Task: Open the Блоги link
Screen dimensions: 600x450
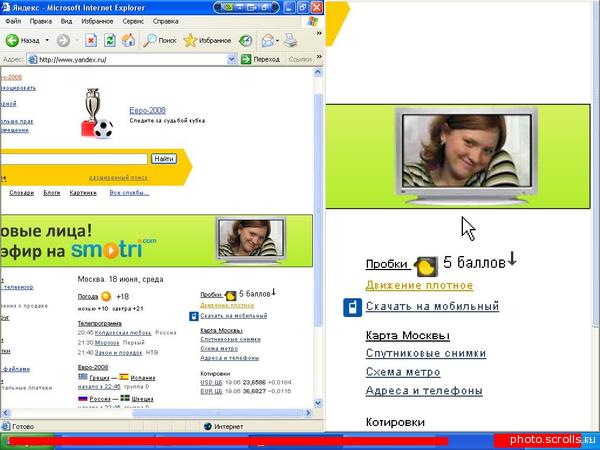Action: click(x=52, y=193)
